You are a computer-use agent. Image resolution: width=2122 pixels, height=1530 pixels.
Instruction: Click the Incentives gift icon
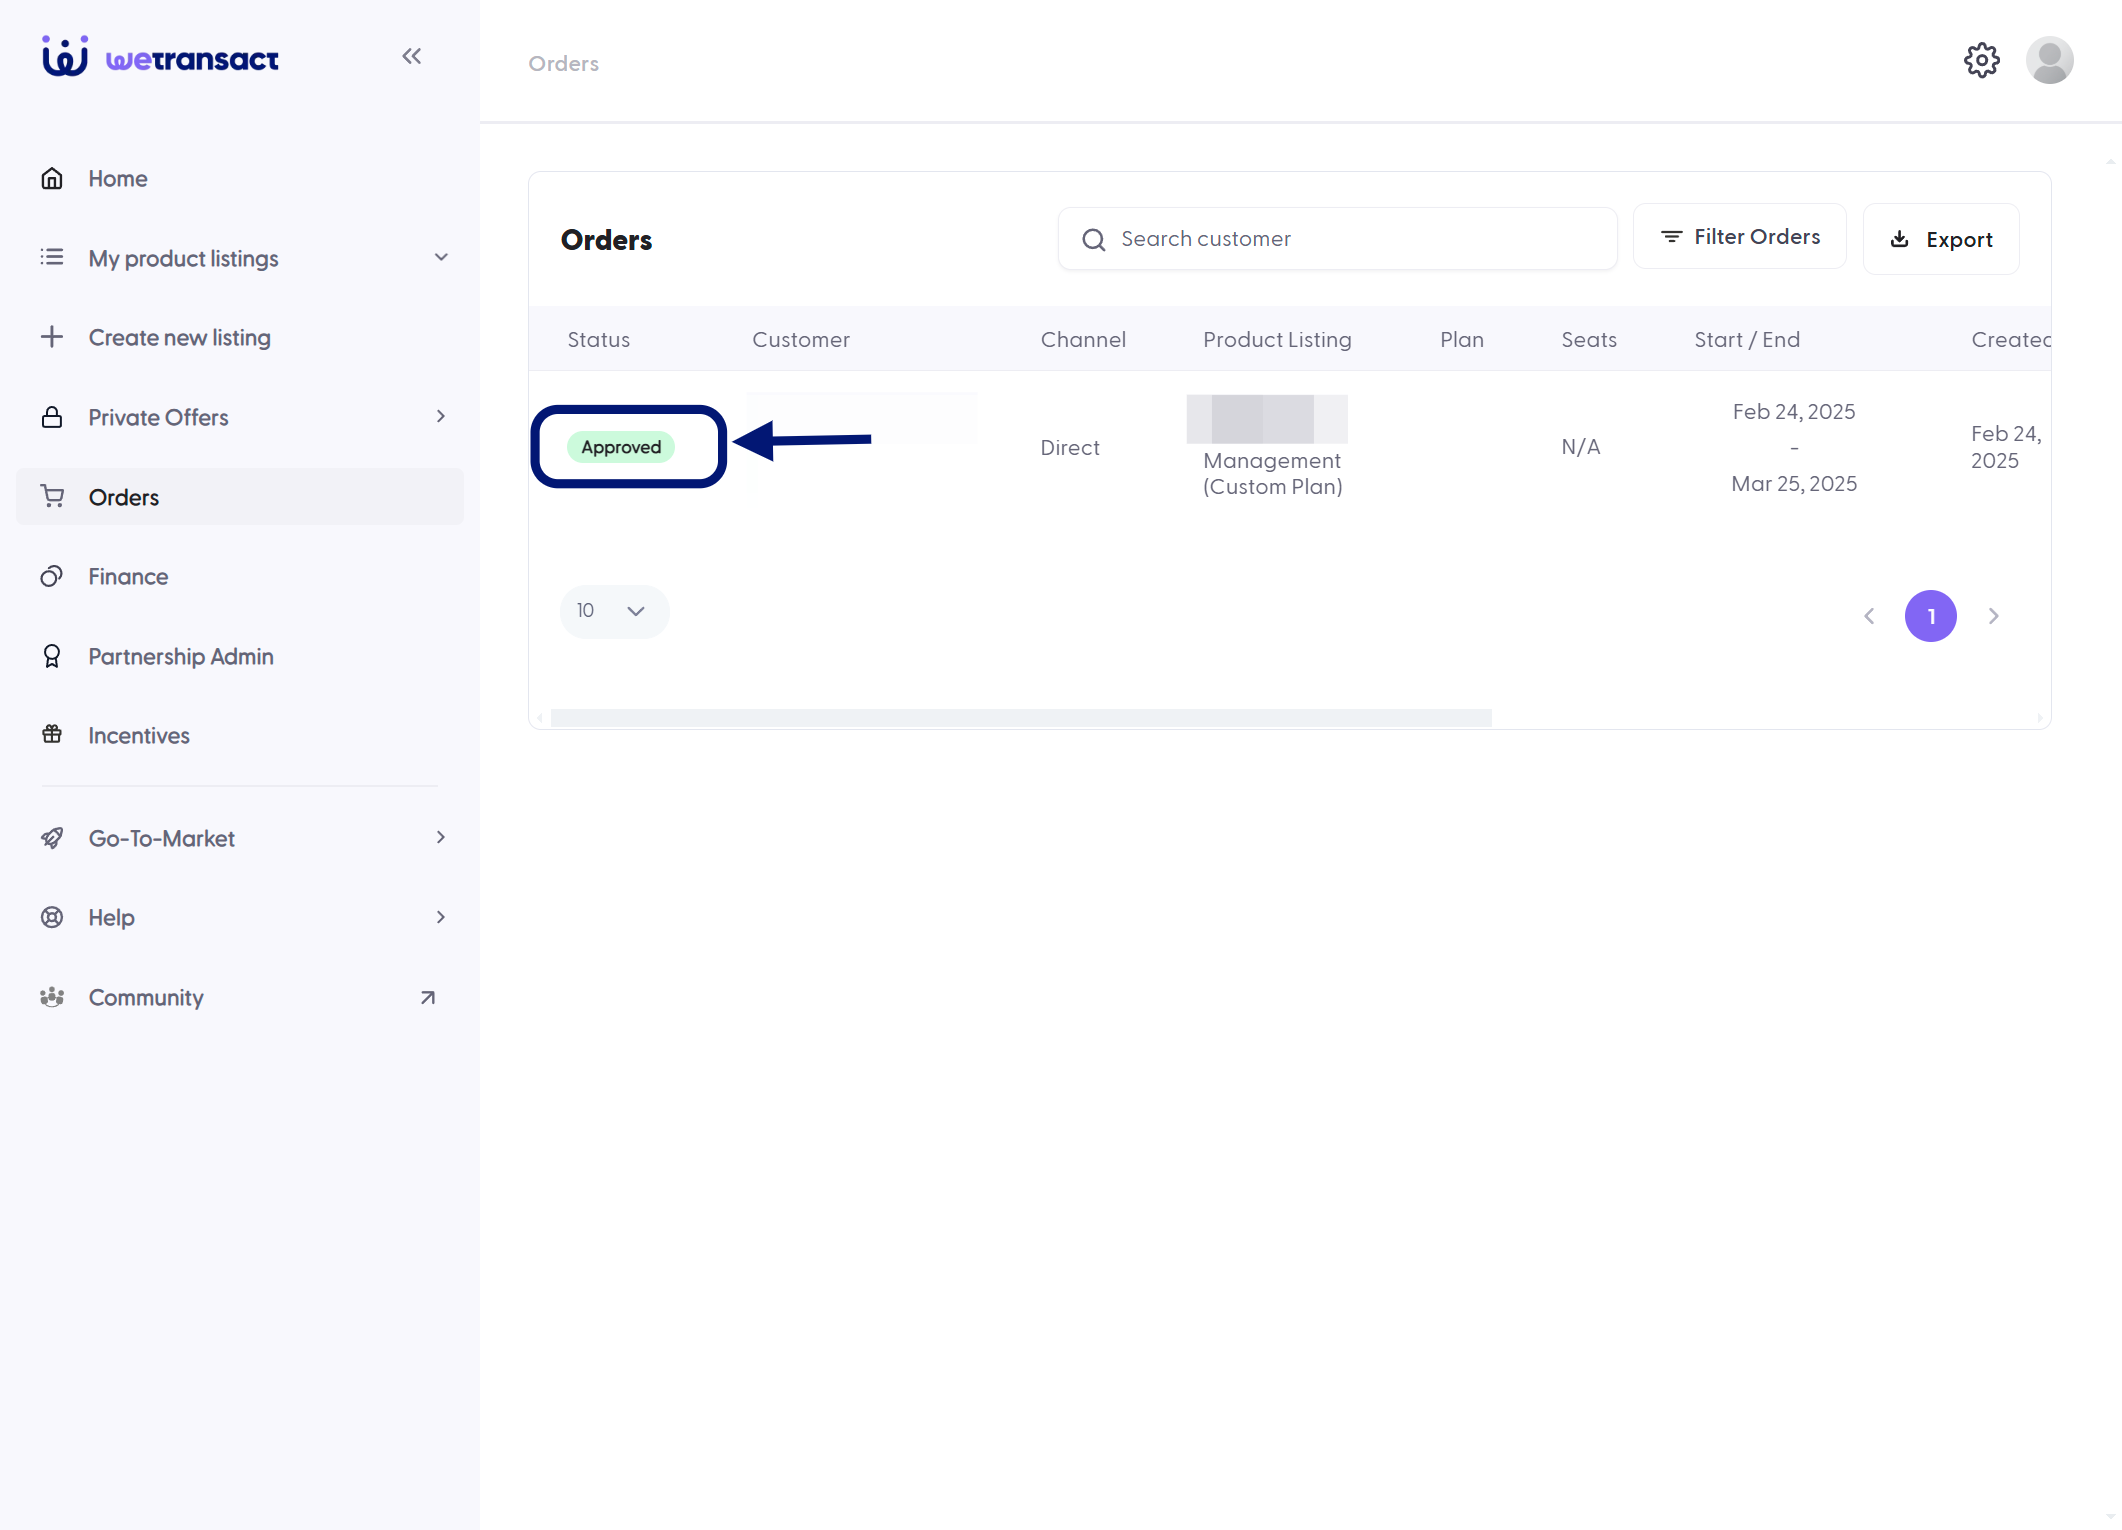pos(52,735)
